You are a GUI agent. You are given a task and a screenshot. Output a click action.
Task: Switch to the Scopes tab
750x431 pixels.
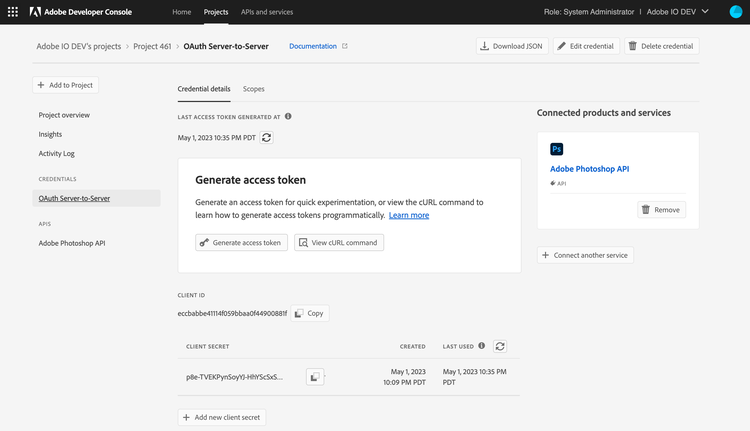[x=253, y=89]
